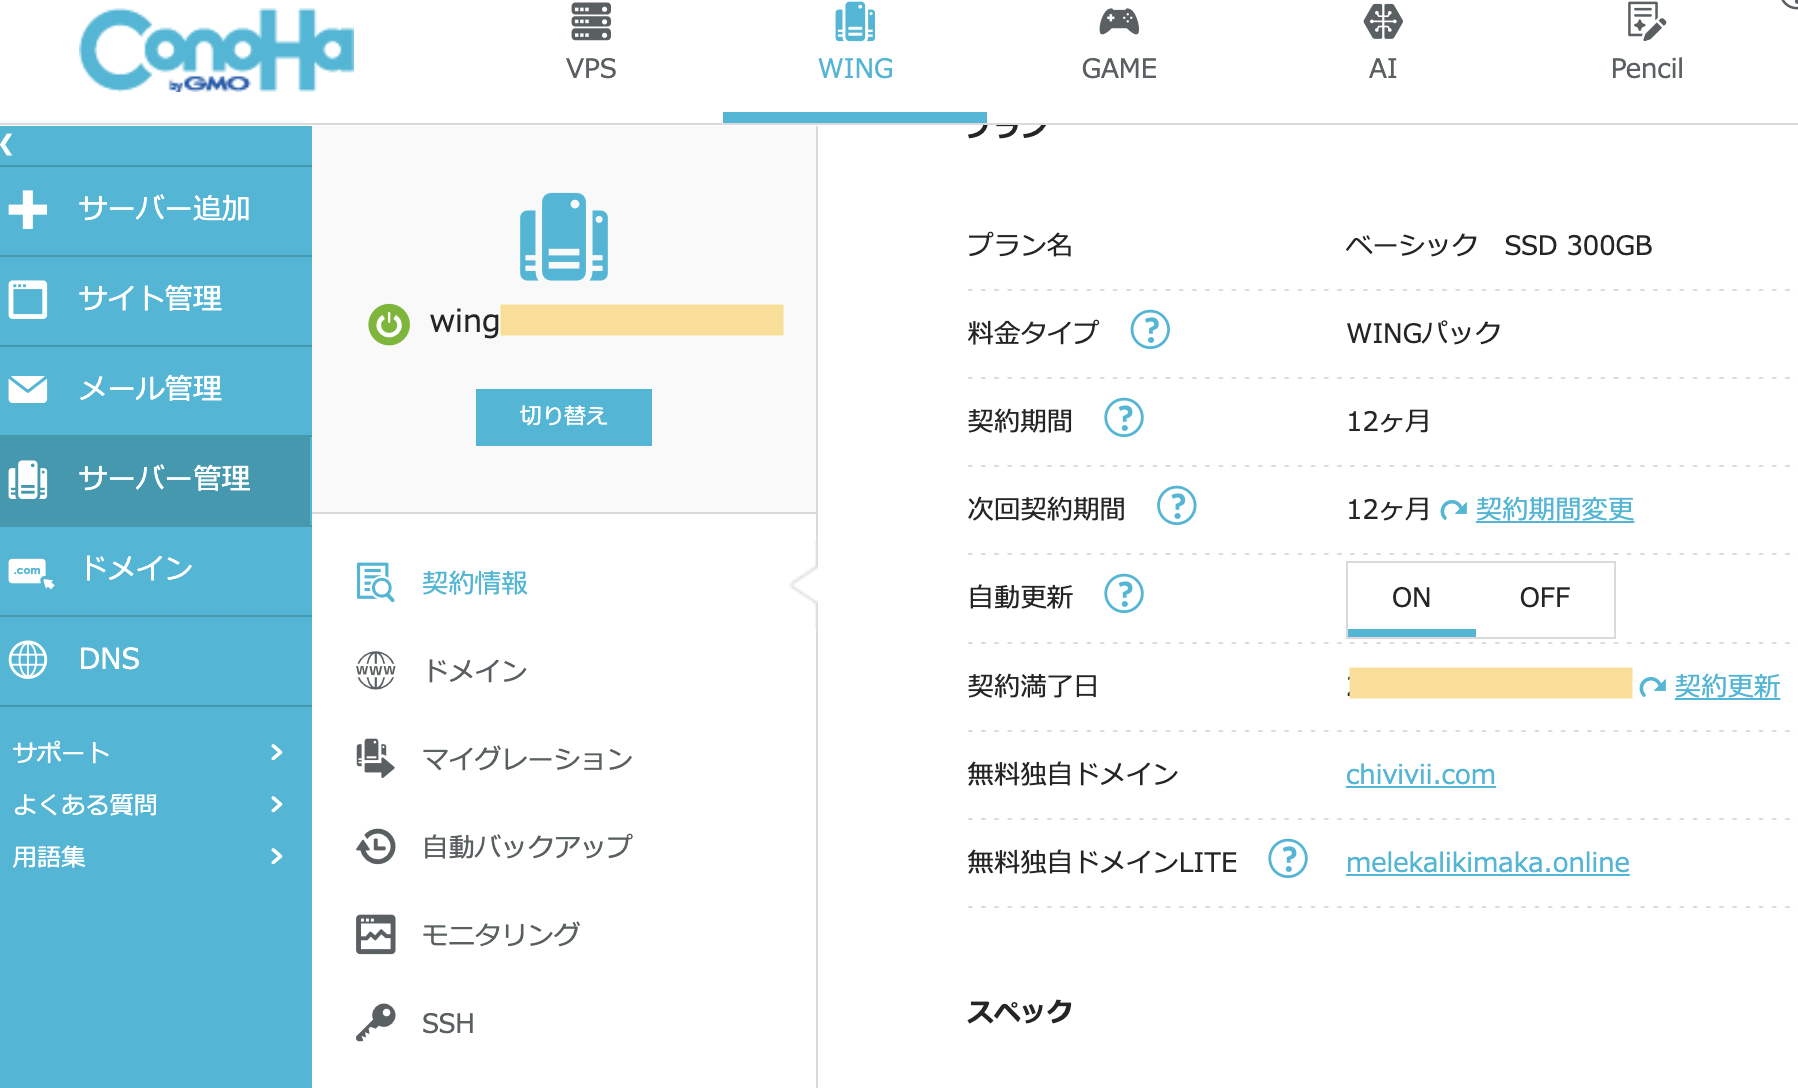Image resolution: width=1798 pixels, height=1088 pixels.
Task: Click the メール管理 envelope icon
Action: coord(28,389)
